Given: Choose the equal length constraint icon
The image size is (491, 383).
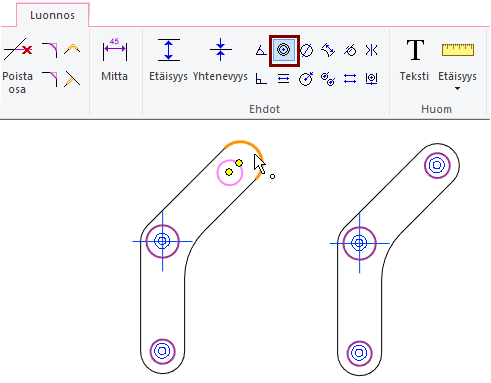Looking at the screenshot, I should click(350, 79).
